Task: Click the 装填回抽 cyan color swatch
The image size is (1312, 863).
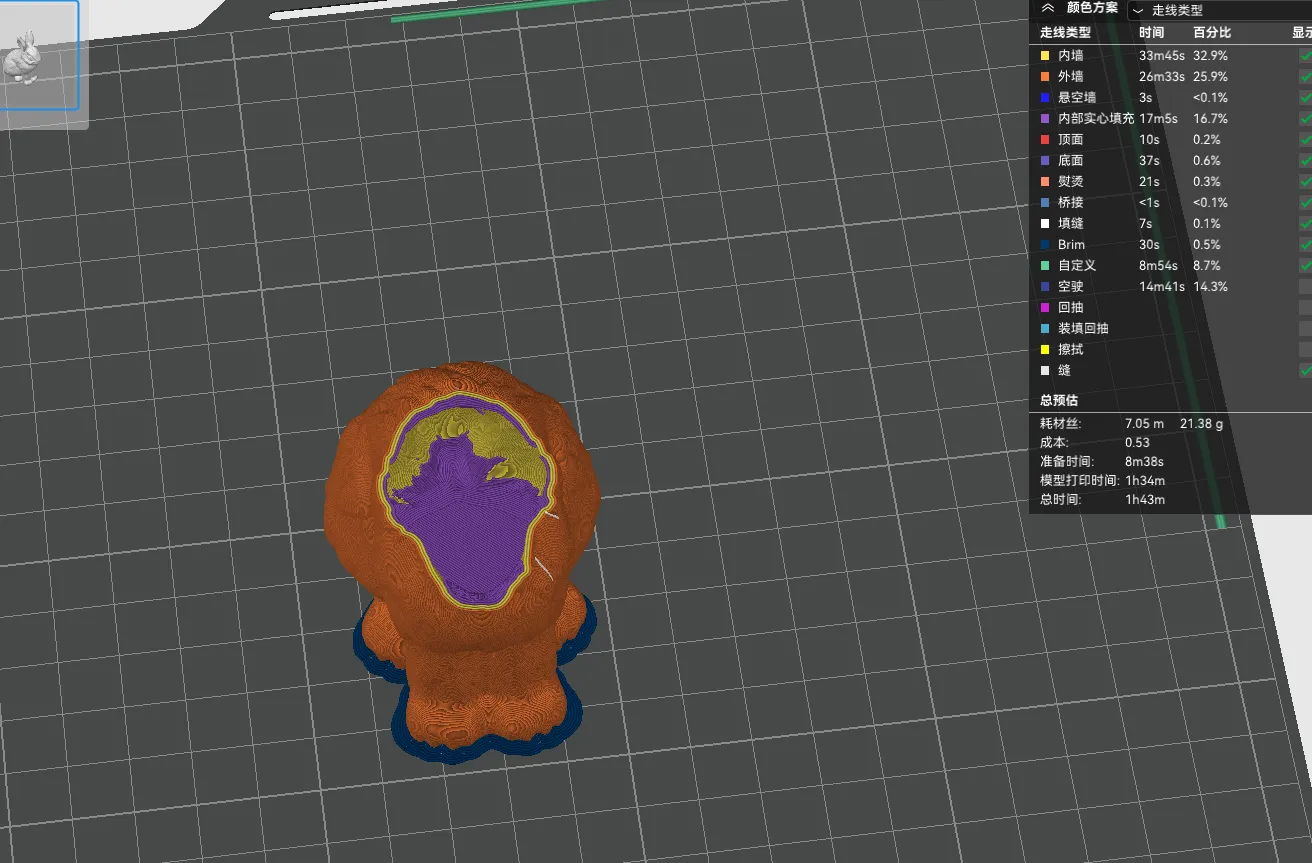Action: point(1046,329)
